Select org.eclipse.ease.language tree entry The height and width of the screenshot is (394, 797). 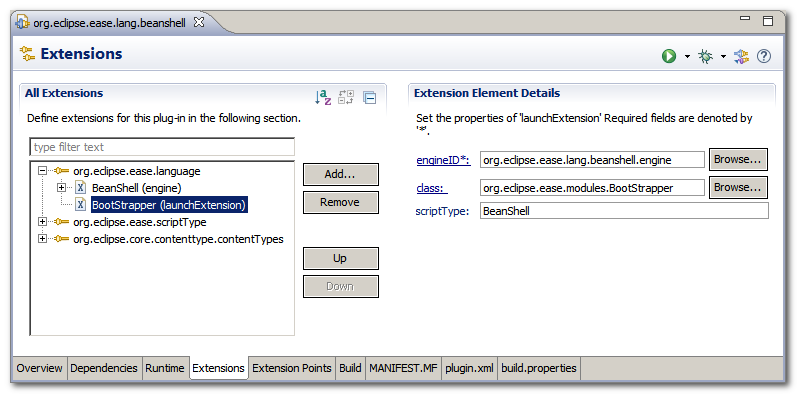tap(137, 171)
